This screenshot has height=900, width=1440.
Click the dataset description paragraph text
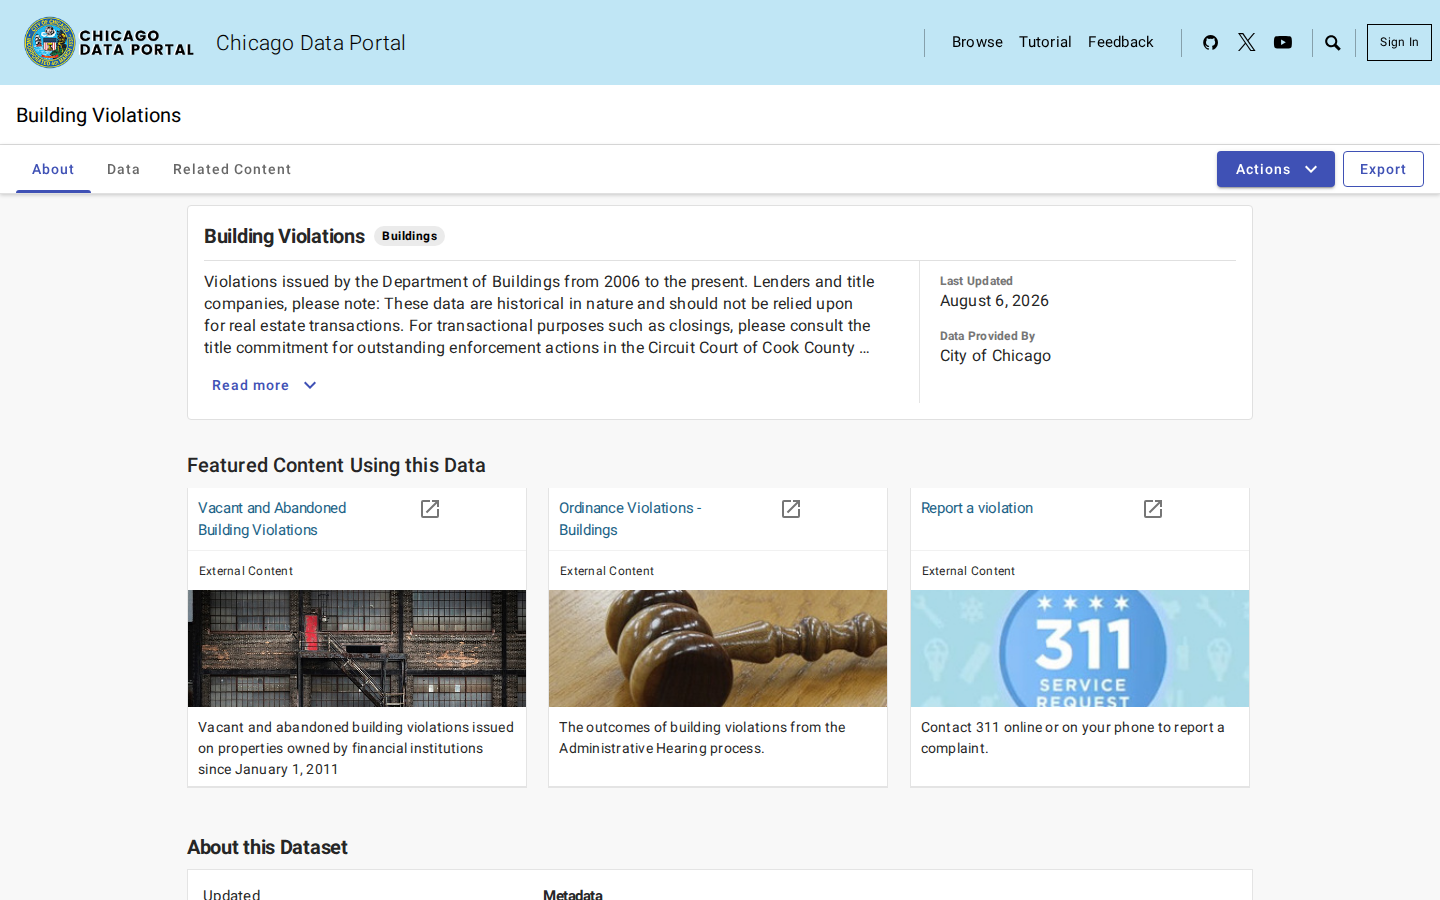540,315
